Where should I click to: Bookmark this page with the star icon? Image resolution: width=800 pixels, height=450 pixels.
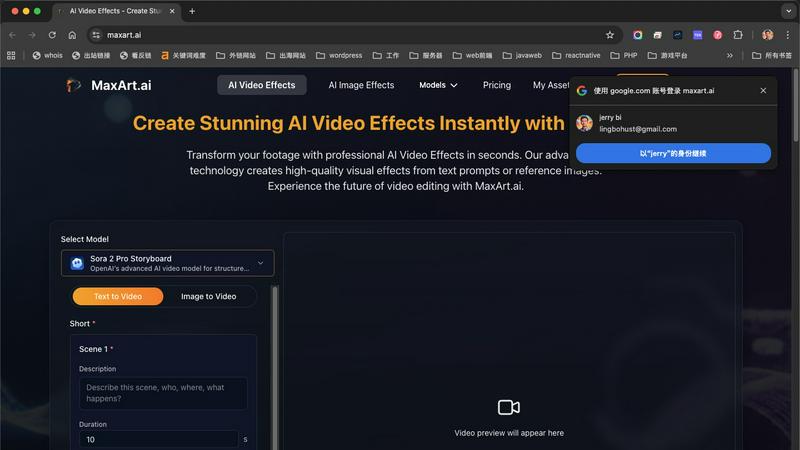[610, 35]
